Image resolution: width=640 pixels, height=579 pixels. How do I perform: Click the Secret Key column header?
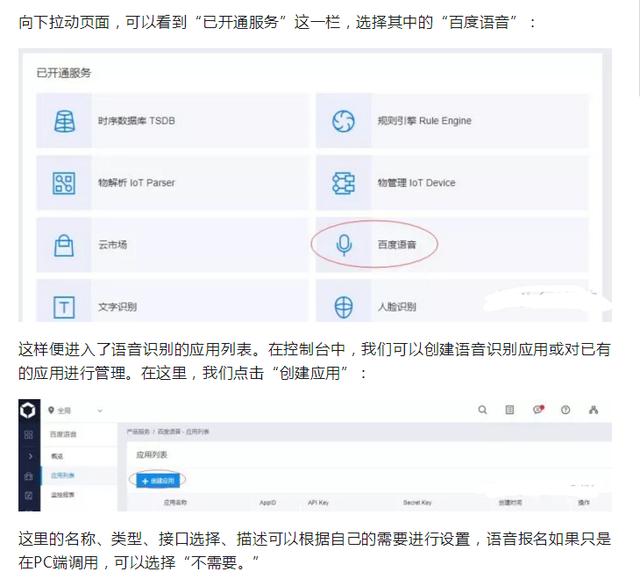pos(417,502)
